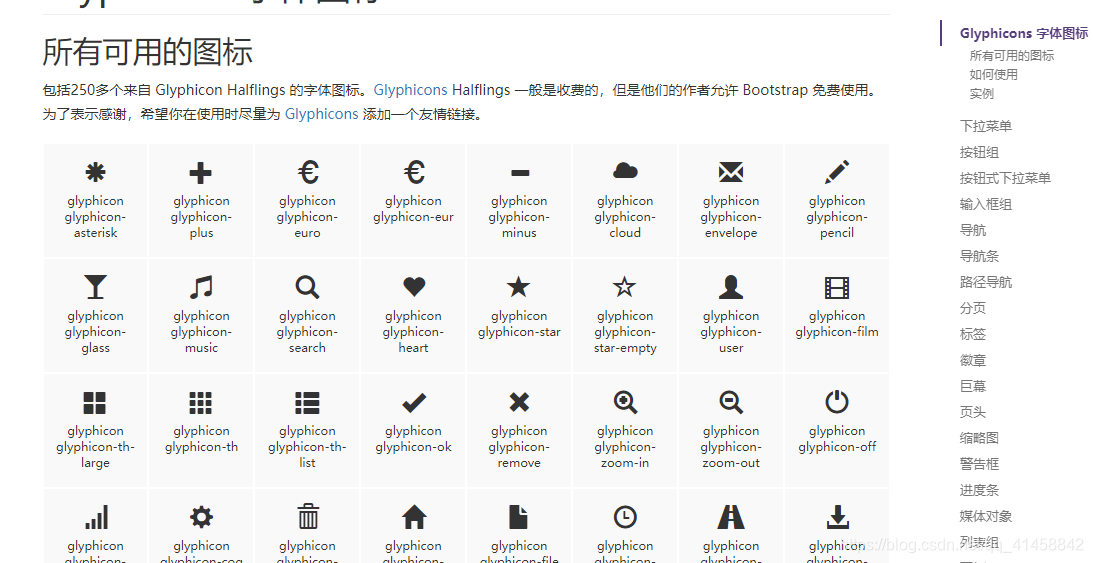
Task: Click the 'glyphicon glyphicon-asterisk' label text
Action: [x=95, y=217]
